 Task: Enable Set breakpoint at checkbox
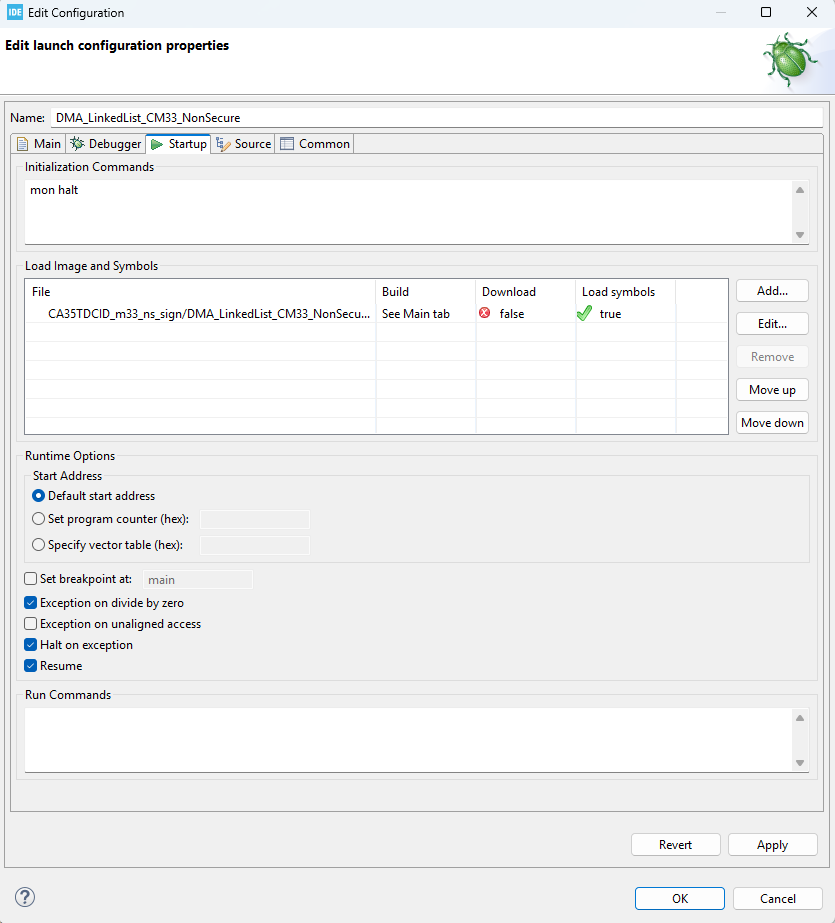(x=31, y=579)
